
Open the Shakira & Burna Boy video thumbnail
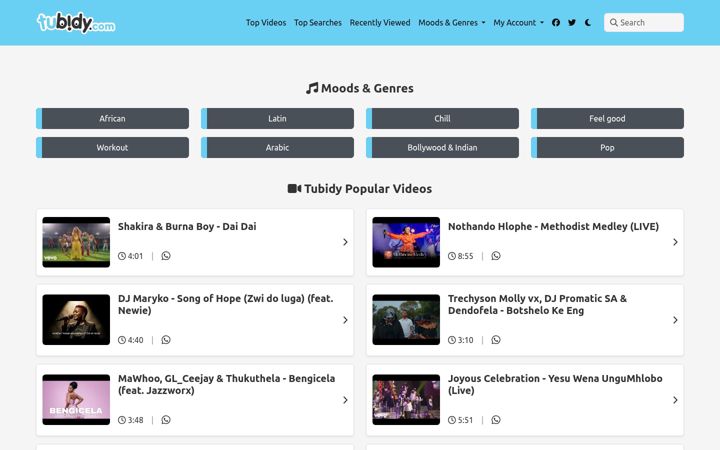point(76,242)
